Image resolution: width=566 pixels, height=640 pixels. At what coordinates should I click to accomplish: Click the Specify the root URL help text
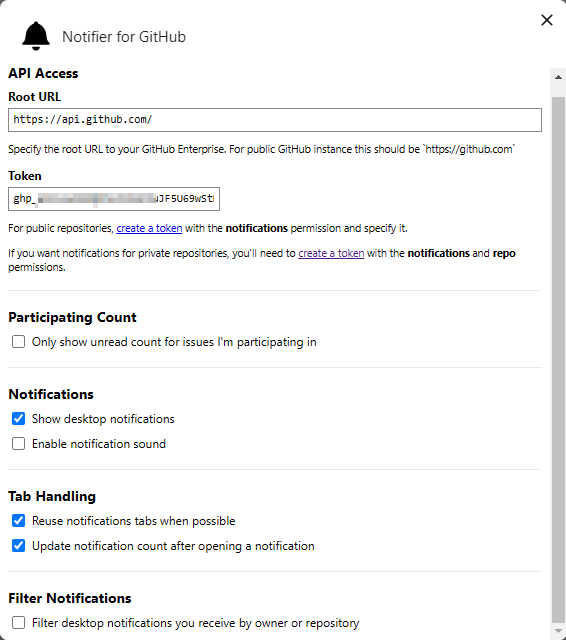pyautogui.click(x=262, y=149)
